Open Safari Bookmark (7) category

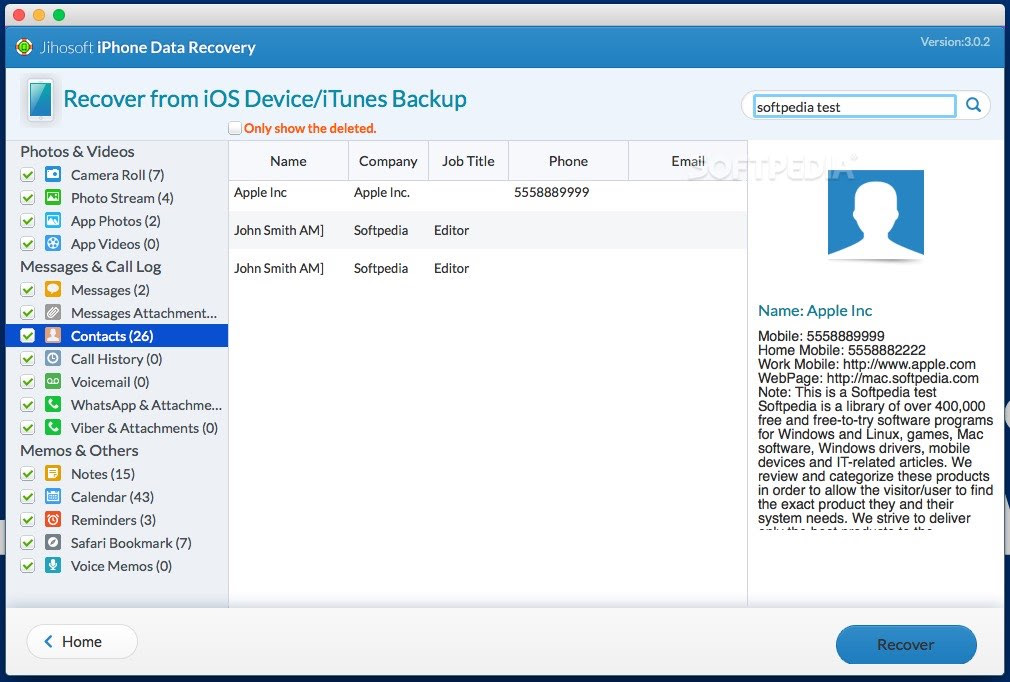[x=131, y=543]
